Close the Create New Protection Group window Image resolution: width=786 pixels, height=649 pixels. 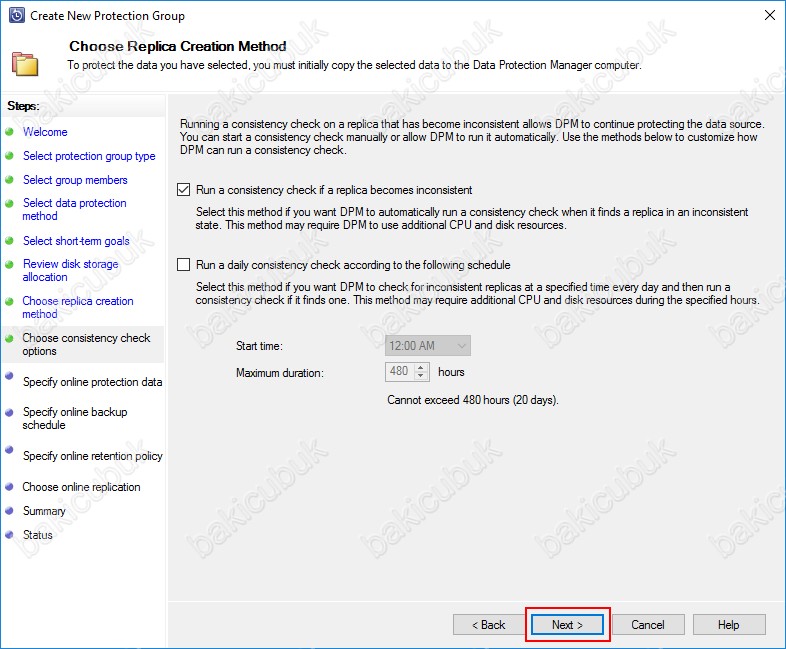(770, 15)
